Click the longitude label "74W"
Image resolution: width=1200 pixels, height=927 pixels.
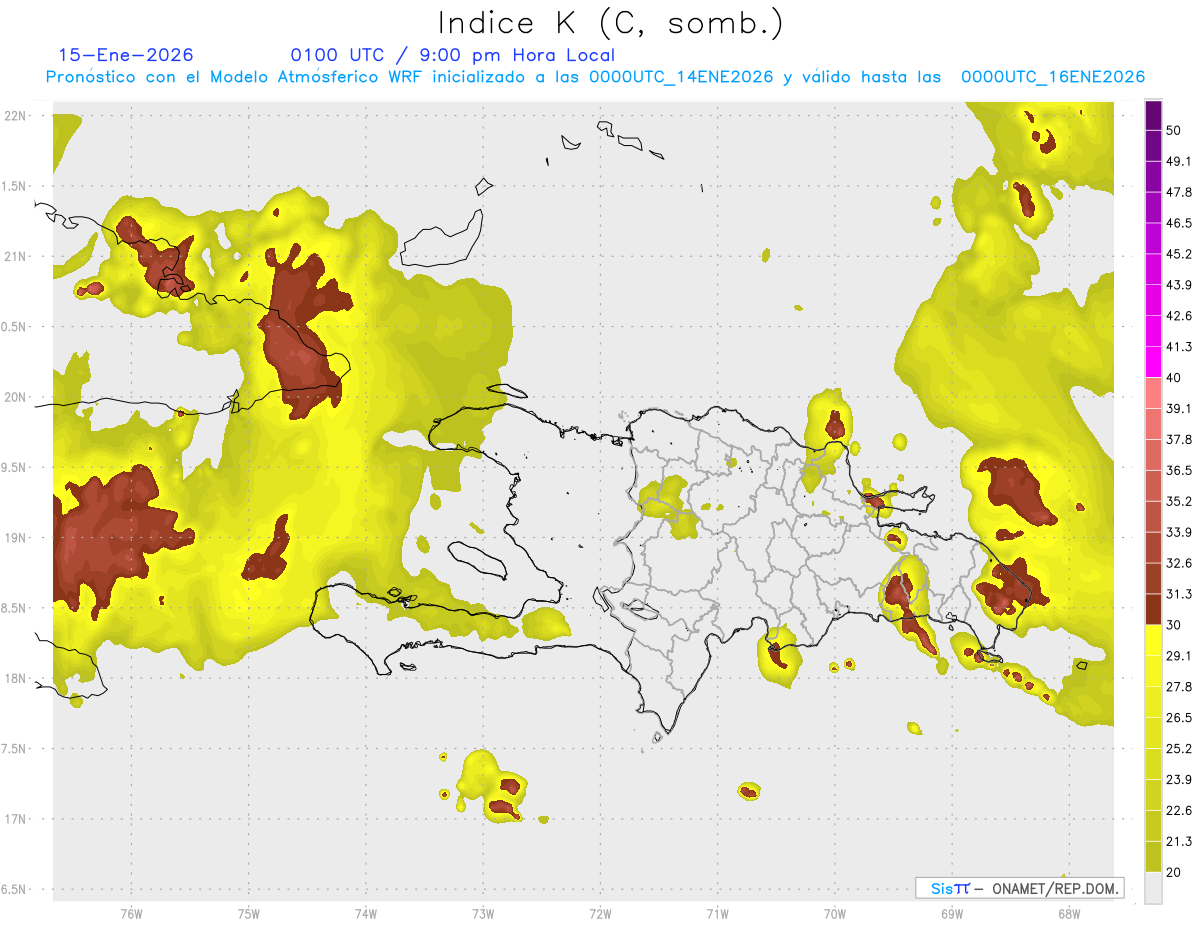[366, 913]
